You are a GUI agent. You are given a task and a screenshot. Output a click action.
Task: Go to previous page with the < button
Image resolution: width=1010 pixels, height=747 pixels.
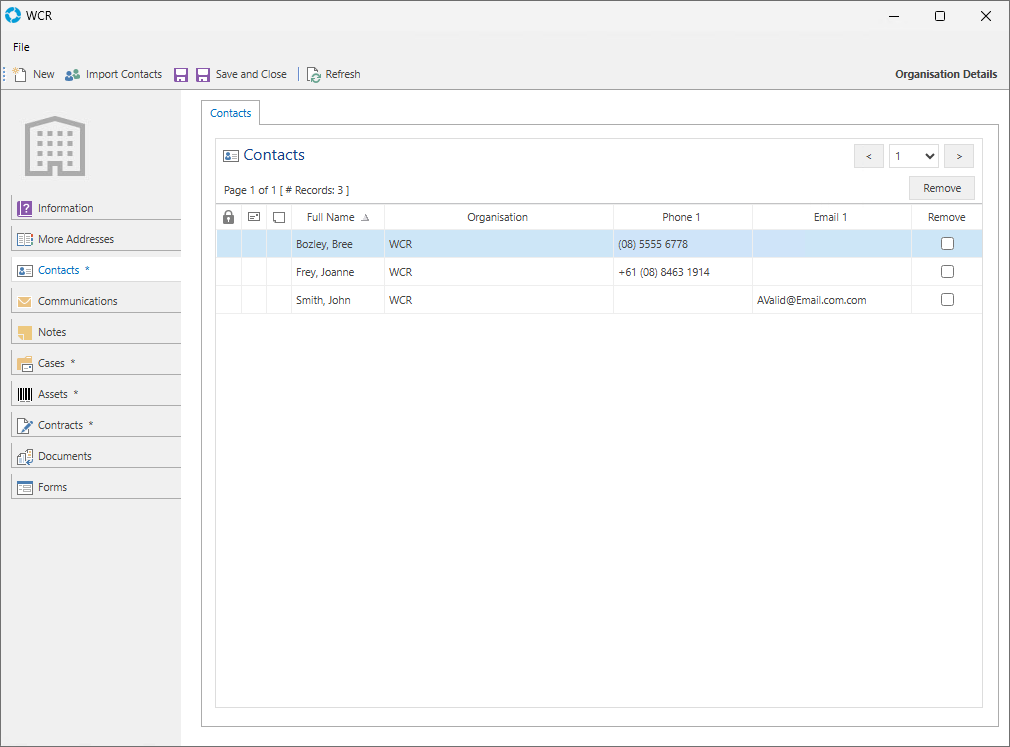point(868,156)
